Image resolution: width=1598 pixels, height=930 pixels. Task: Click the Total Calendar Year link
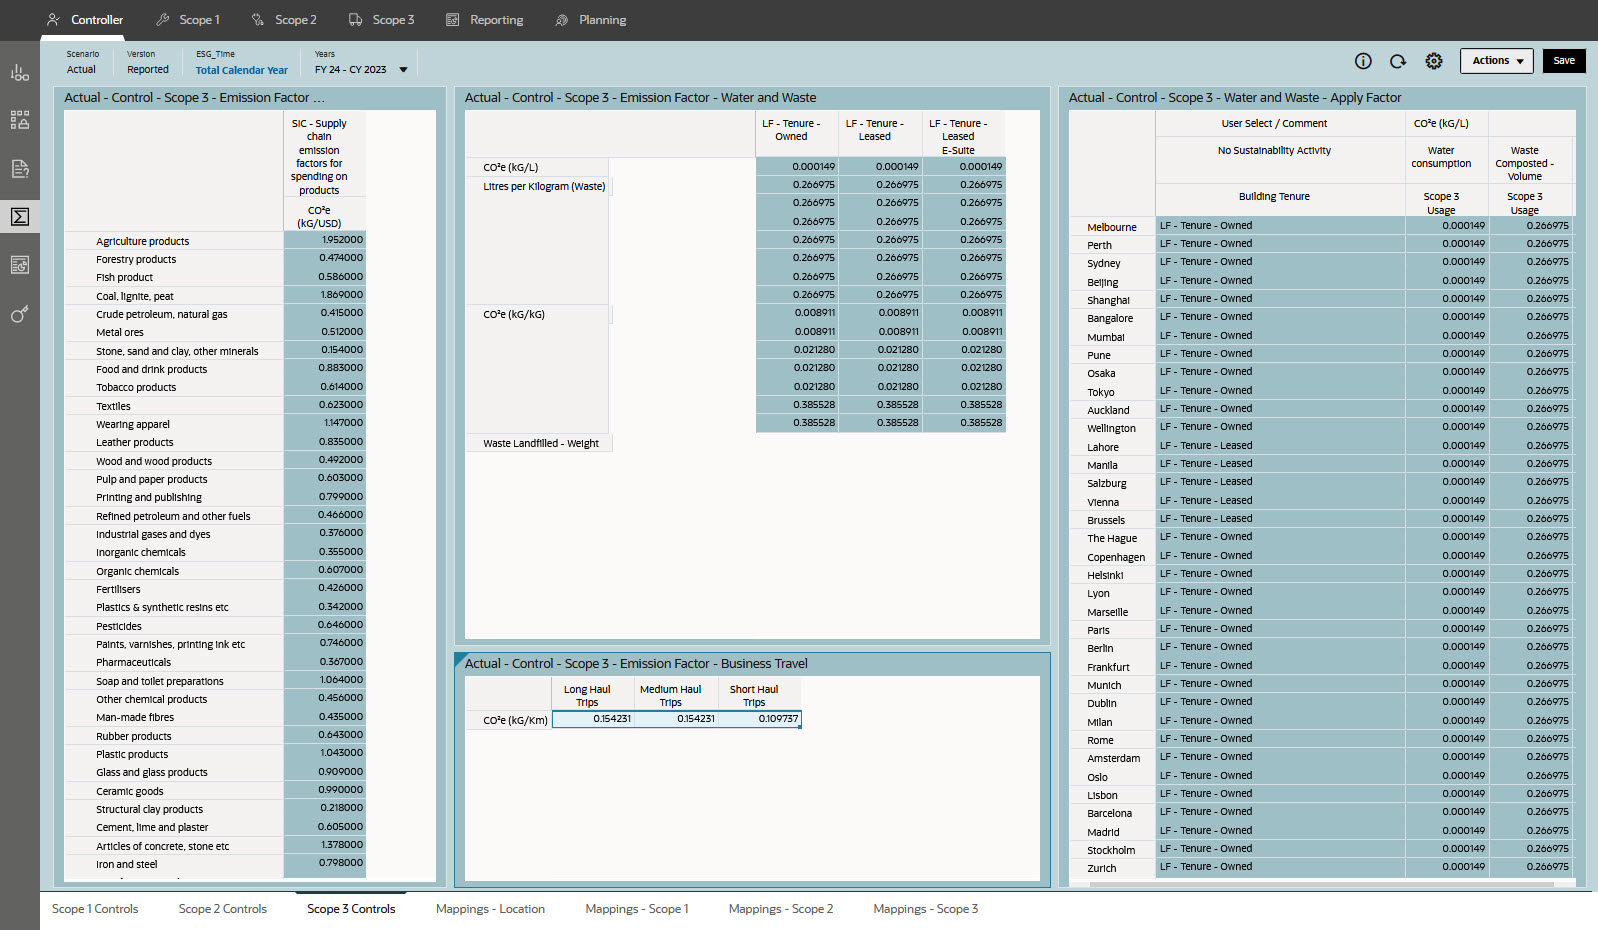pos(241,70)
